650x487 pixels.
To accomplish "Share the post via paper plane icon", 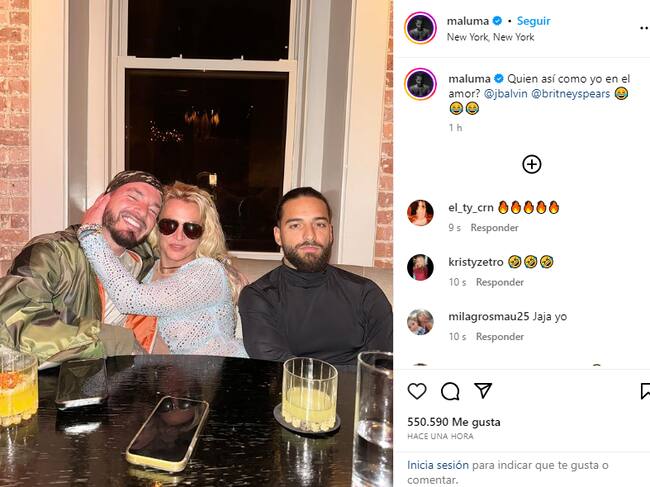I will (x=483, y=390).
